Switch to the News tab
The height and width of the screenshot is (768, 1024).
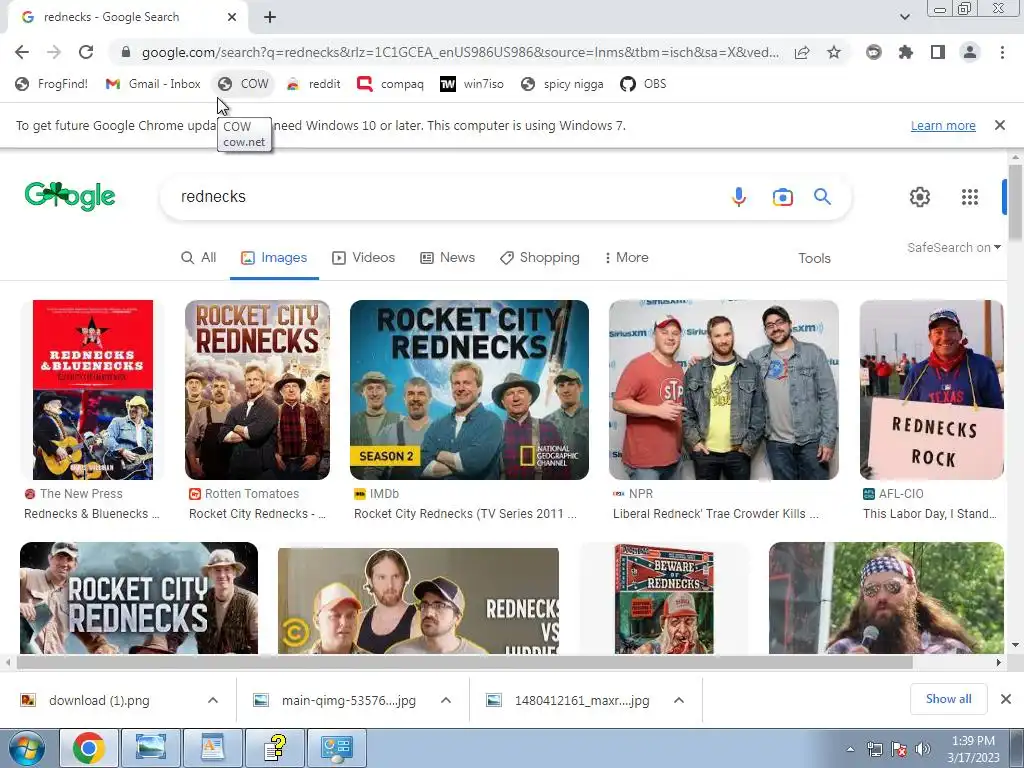click(447, 257)
